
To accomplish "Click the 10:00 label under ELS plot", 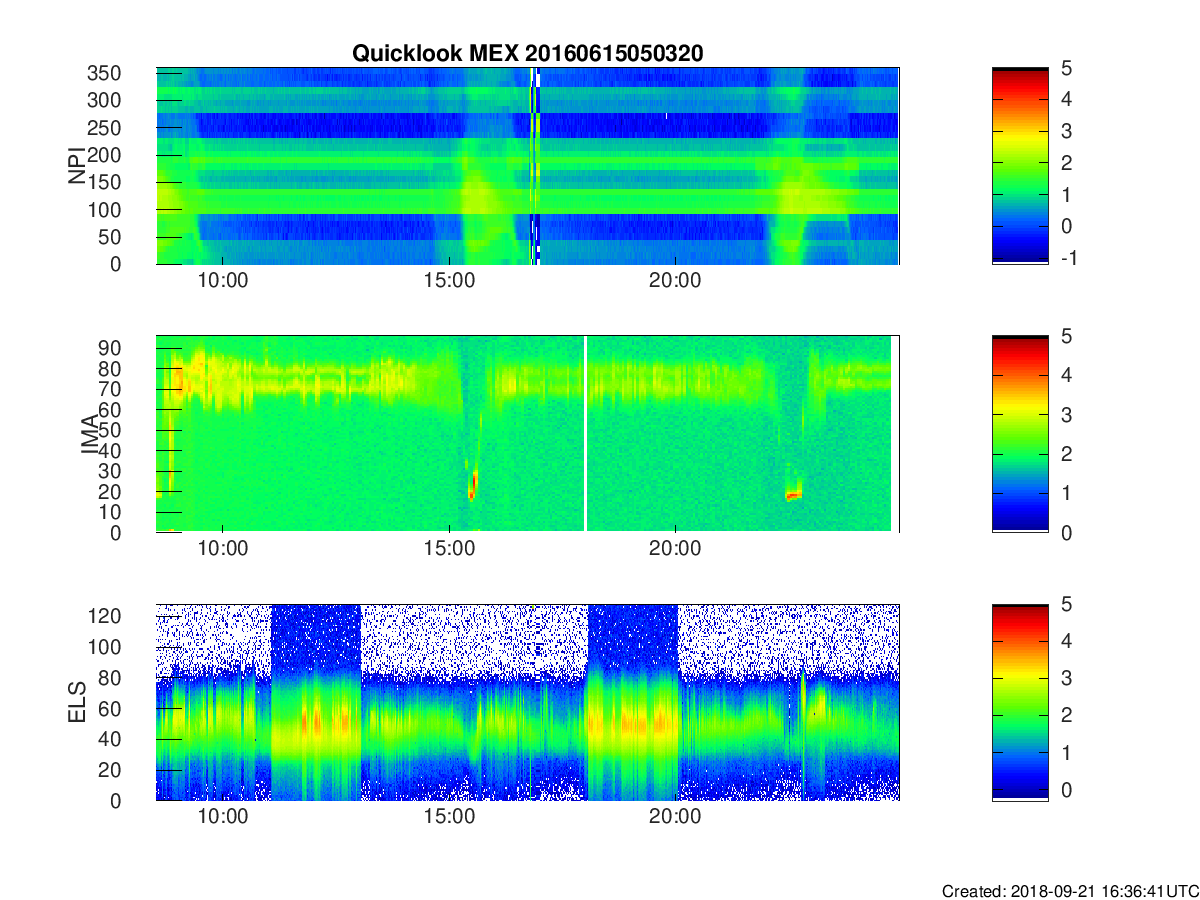I will (222, 818).
